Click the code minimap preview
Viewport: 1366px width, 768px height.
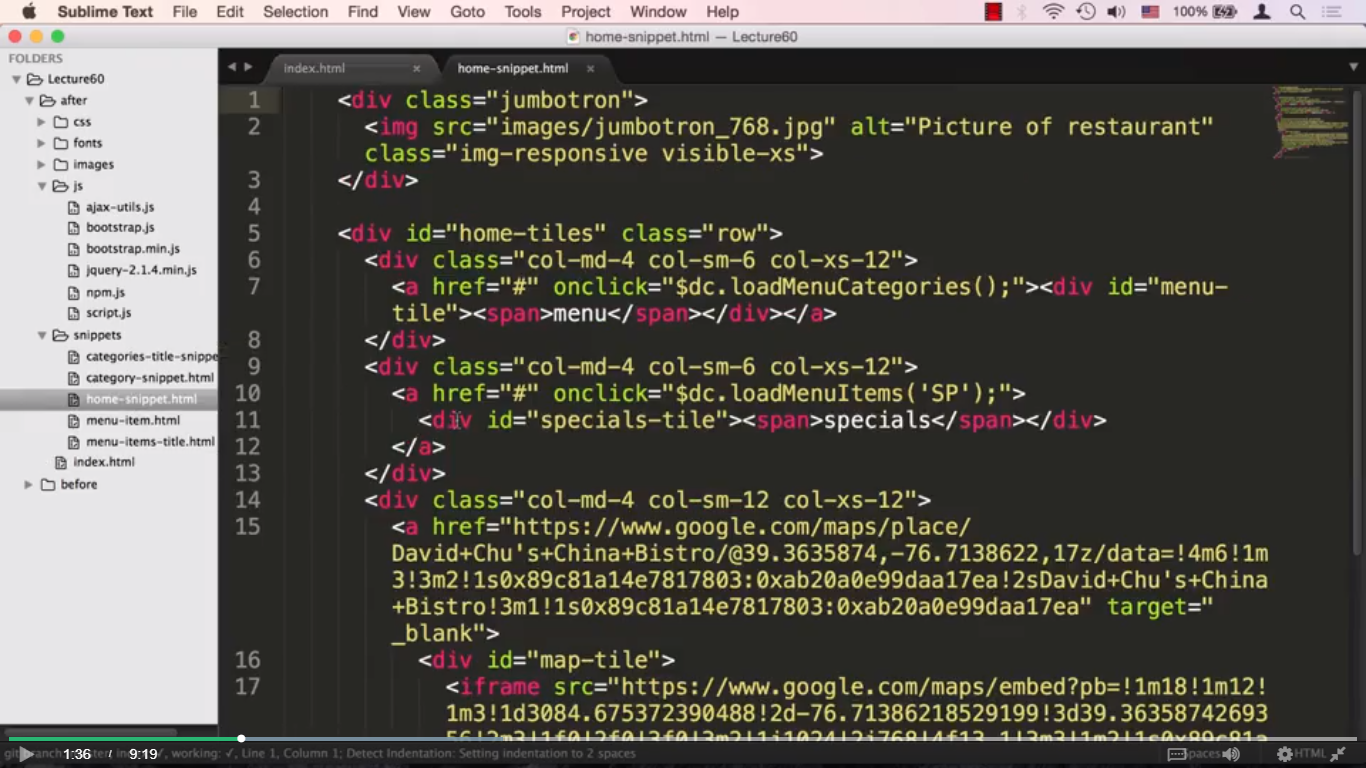click(1309, 122)
